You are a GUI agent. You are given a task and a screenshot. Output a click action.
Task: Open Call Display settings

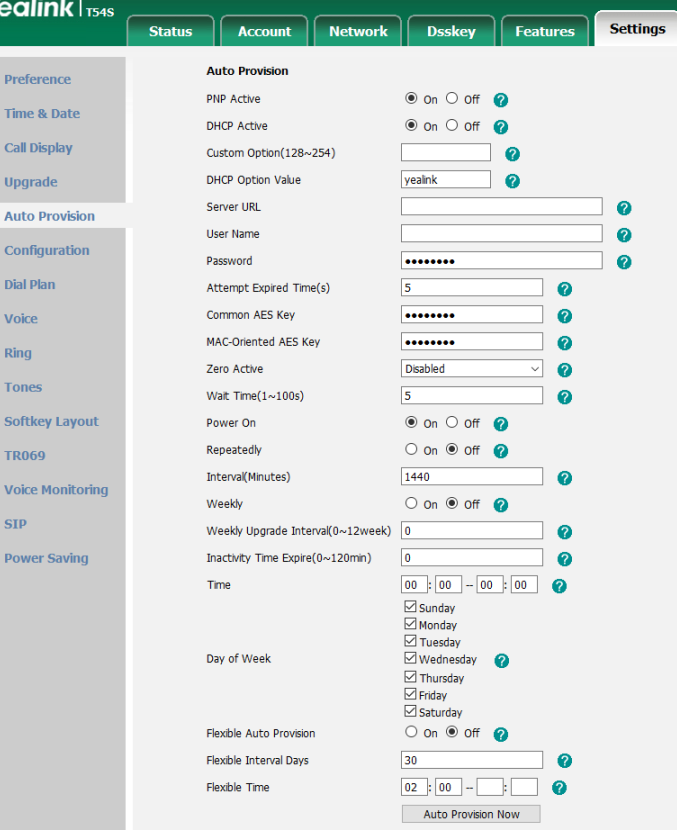[38, 148]
